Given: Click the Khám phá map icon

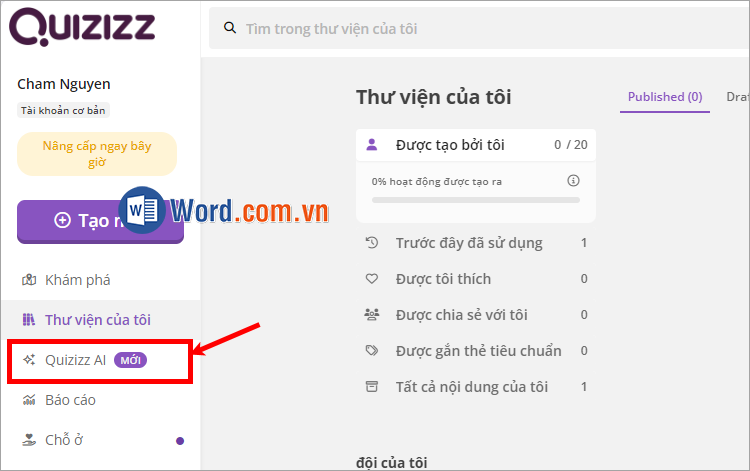Looking at the screenshot, I should pos(29,280).
